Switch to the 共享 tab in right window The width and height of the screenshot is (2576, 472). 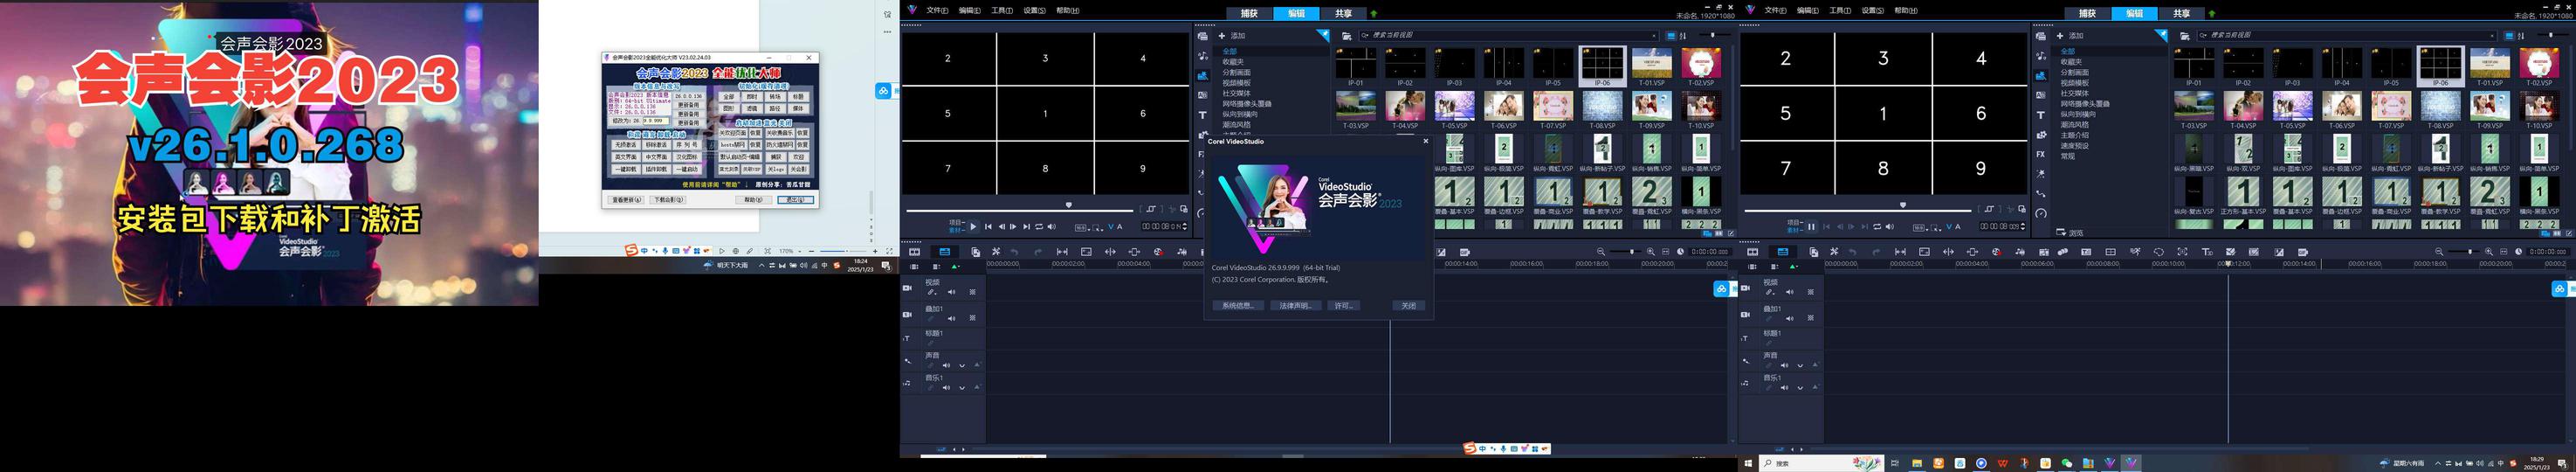coord(2181,13)
